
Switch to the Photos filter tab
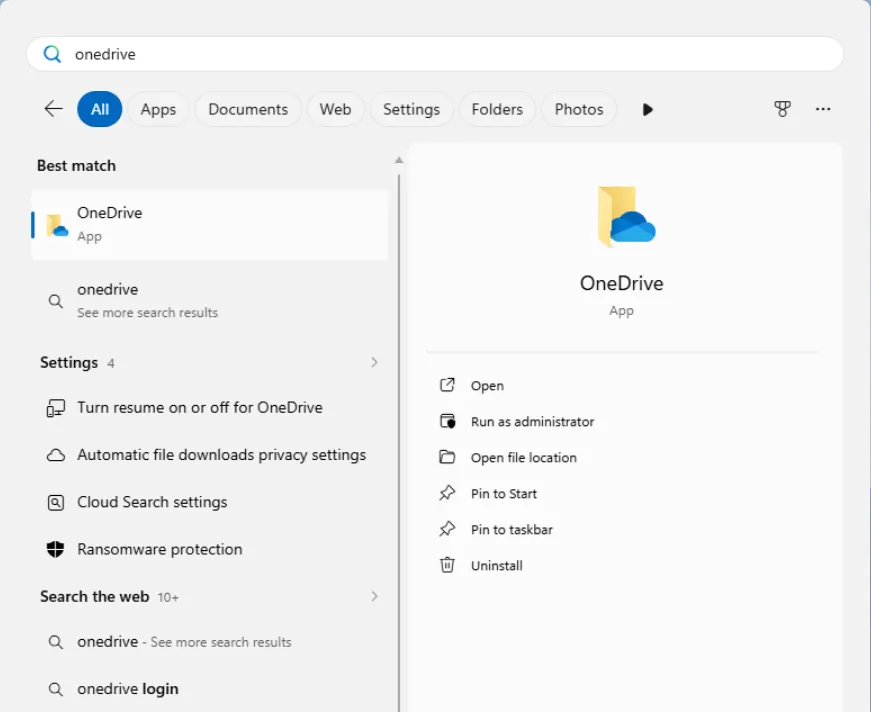pyautogui.click(x=579, y=109)
